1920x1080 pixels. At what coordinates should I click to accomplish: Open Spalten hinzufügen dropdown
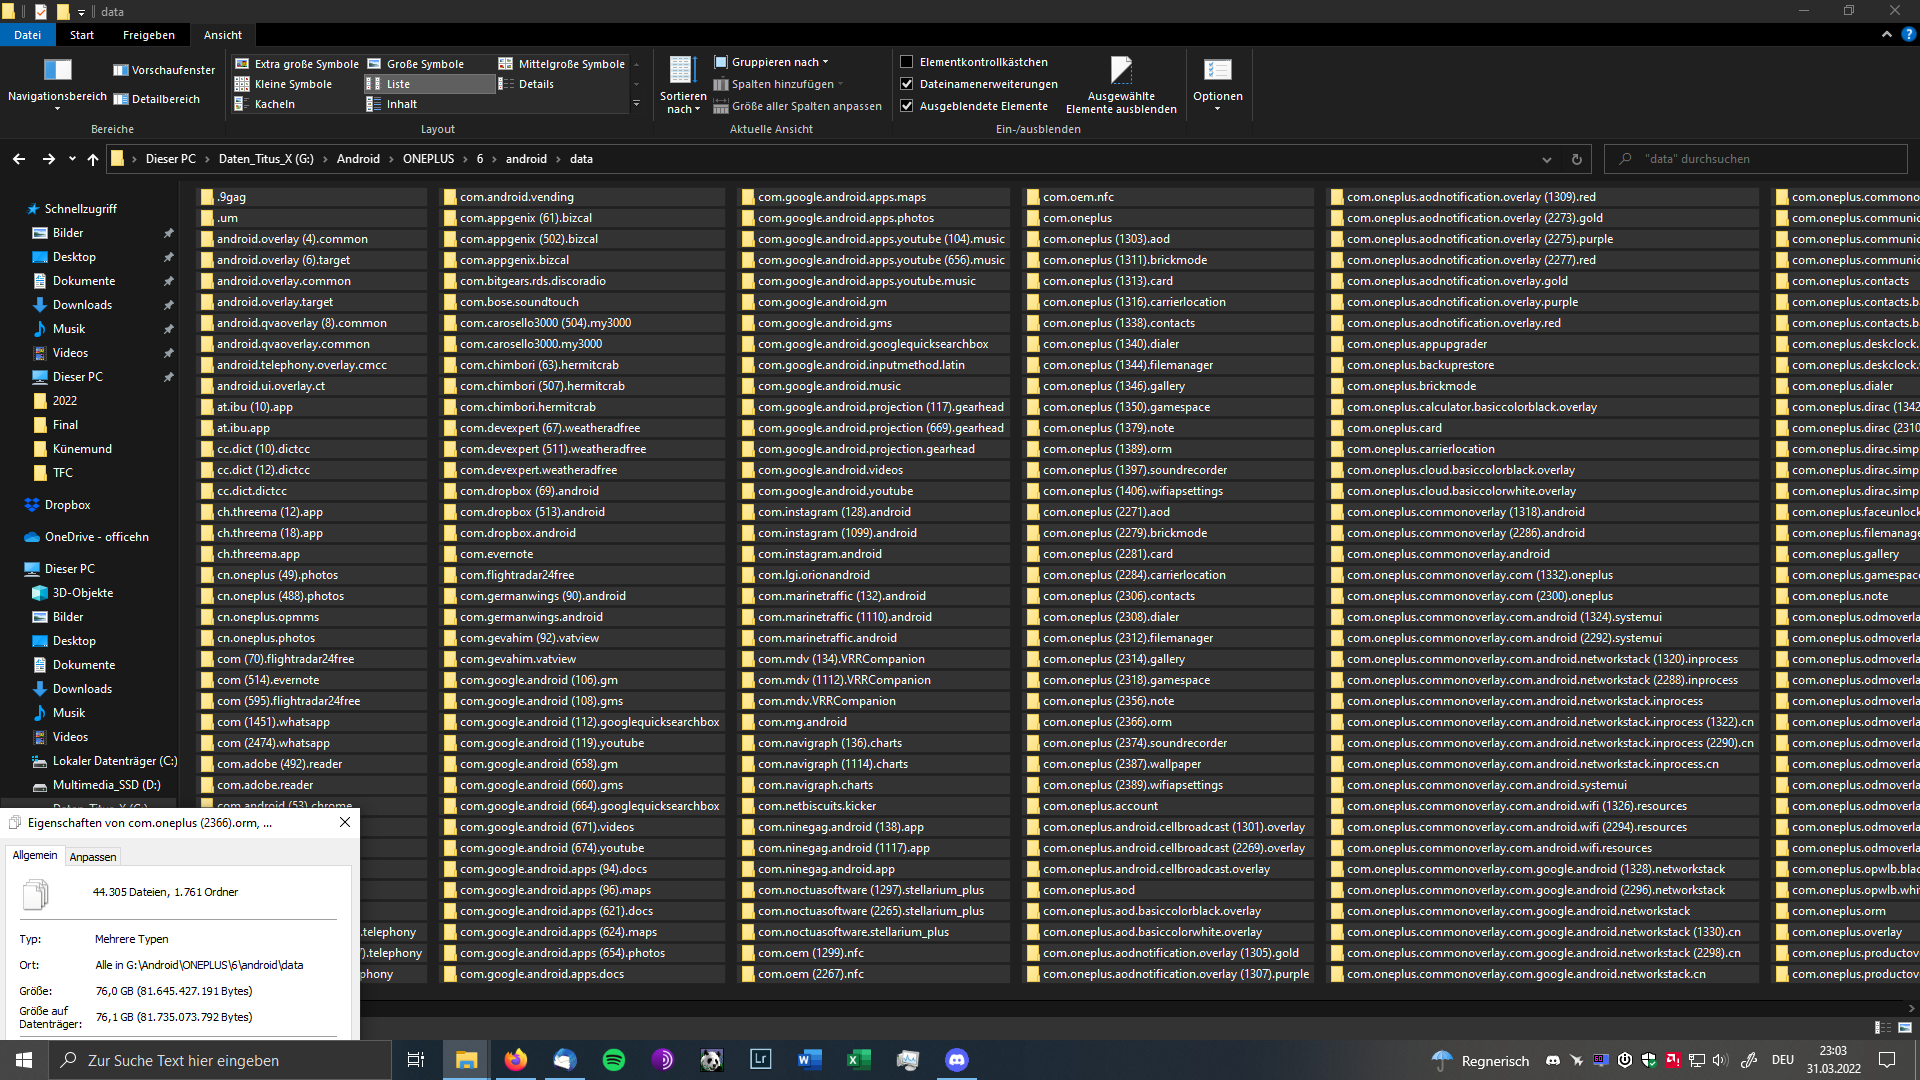(x=778, y=84)
